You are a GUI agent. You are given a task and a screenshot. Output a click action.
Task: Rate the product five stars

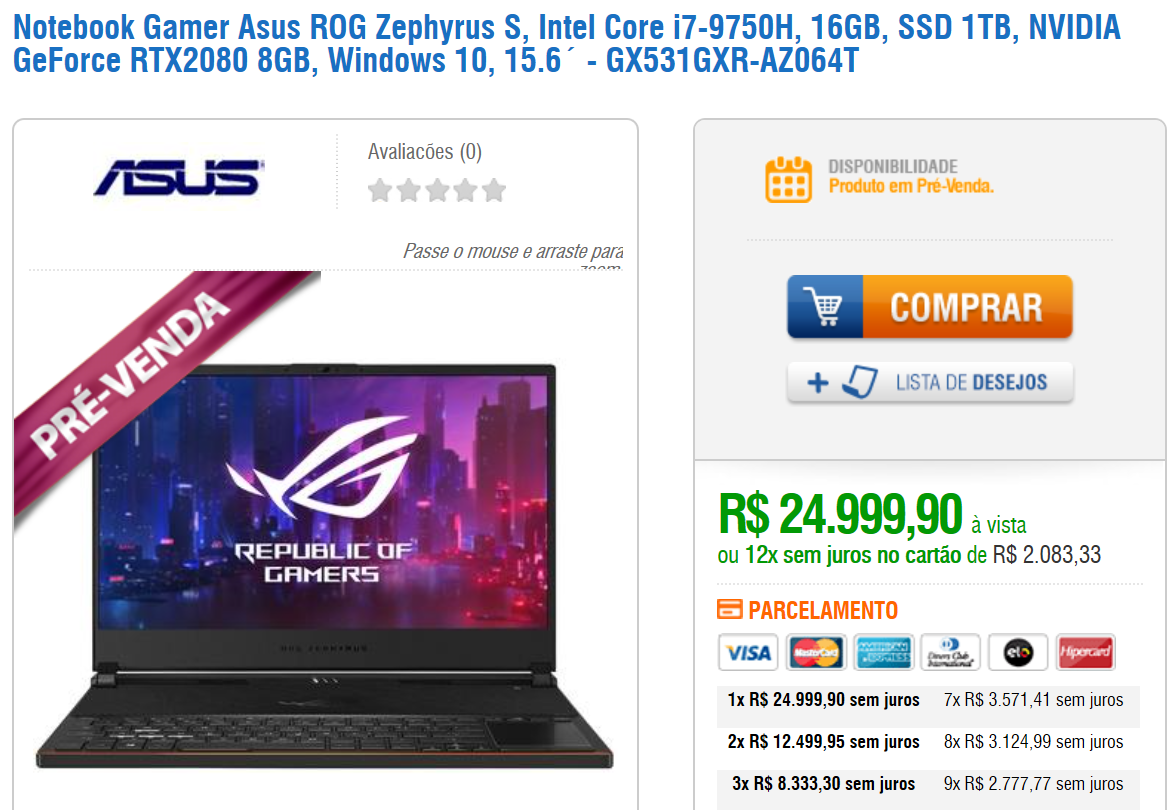click(x=494, y=190)
